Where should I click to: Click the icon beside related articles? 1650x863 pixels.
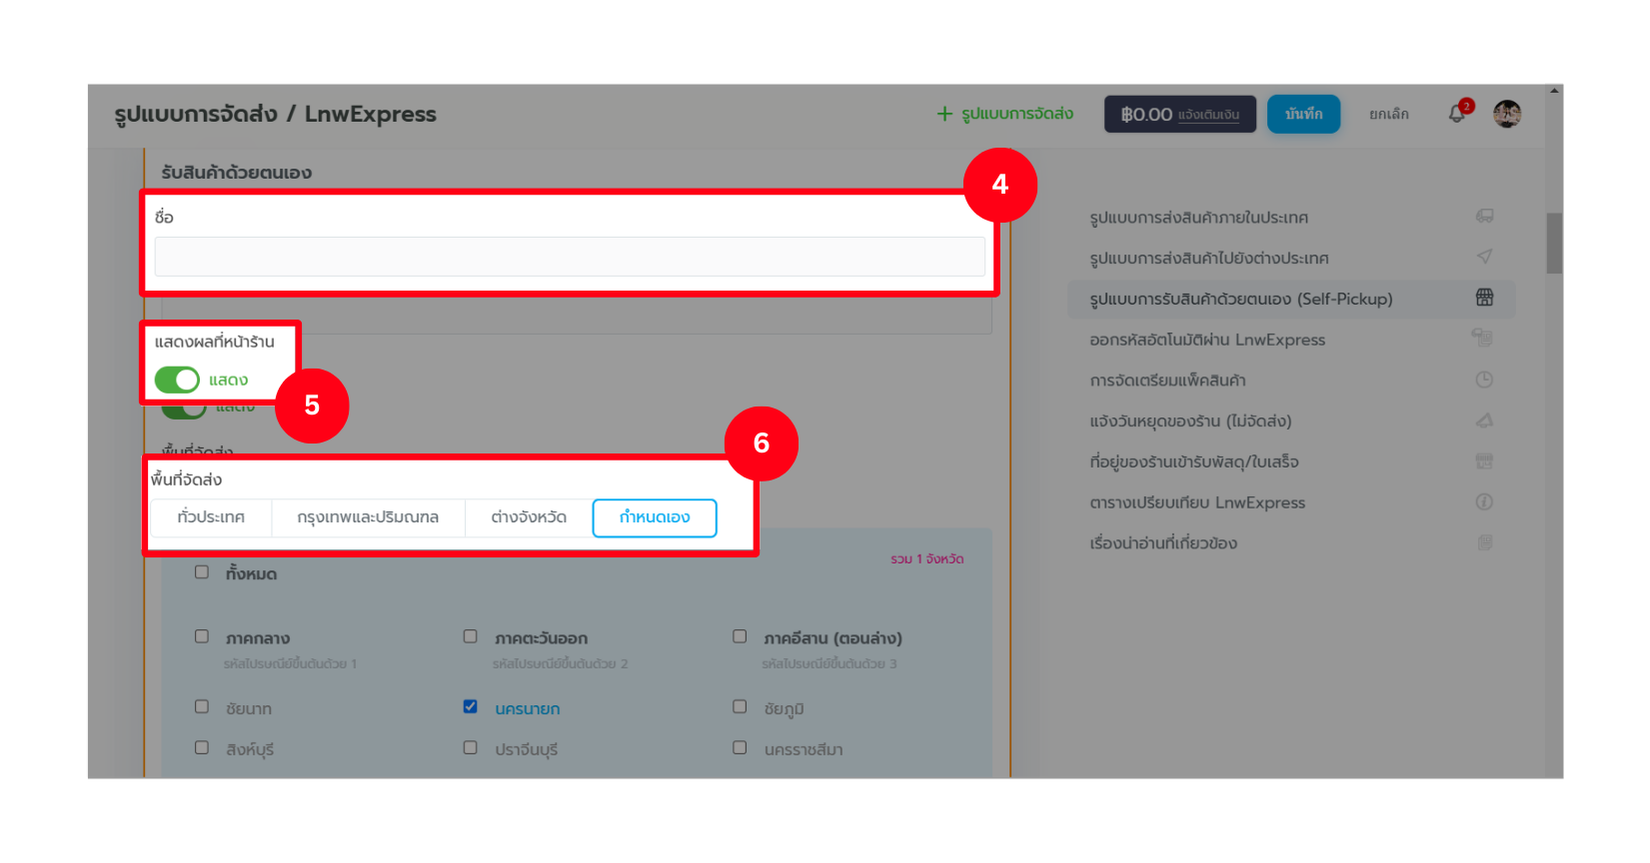1485,543
